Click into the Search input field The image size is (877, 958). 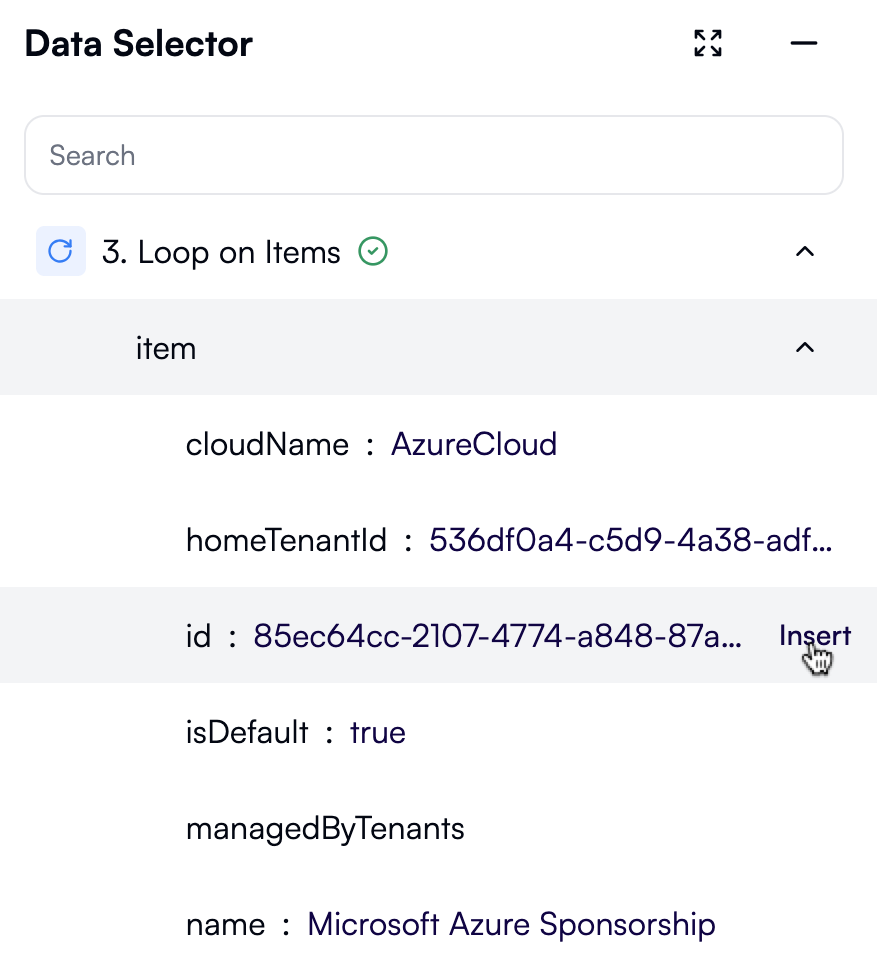(434, 155)
